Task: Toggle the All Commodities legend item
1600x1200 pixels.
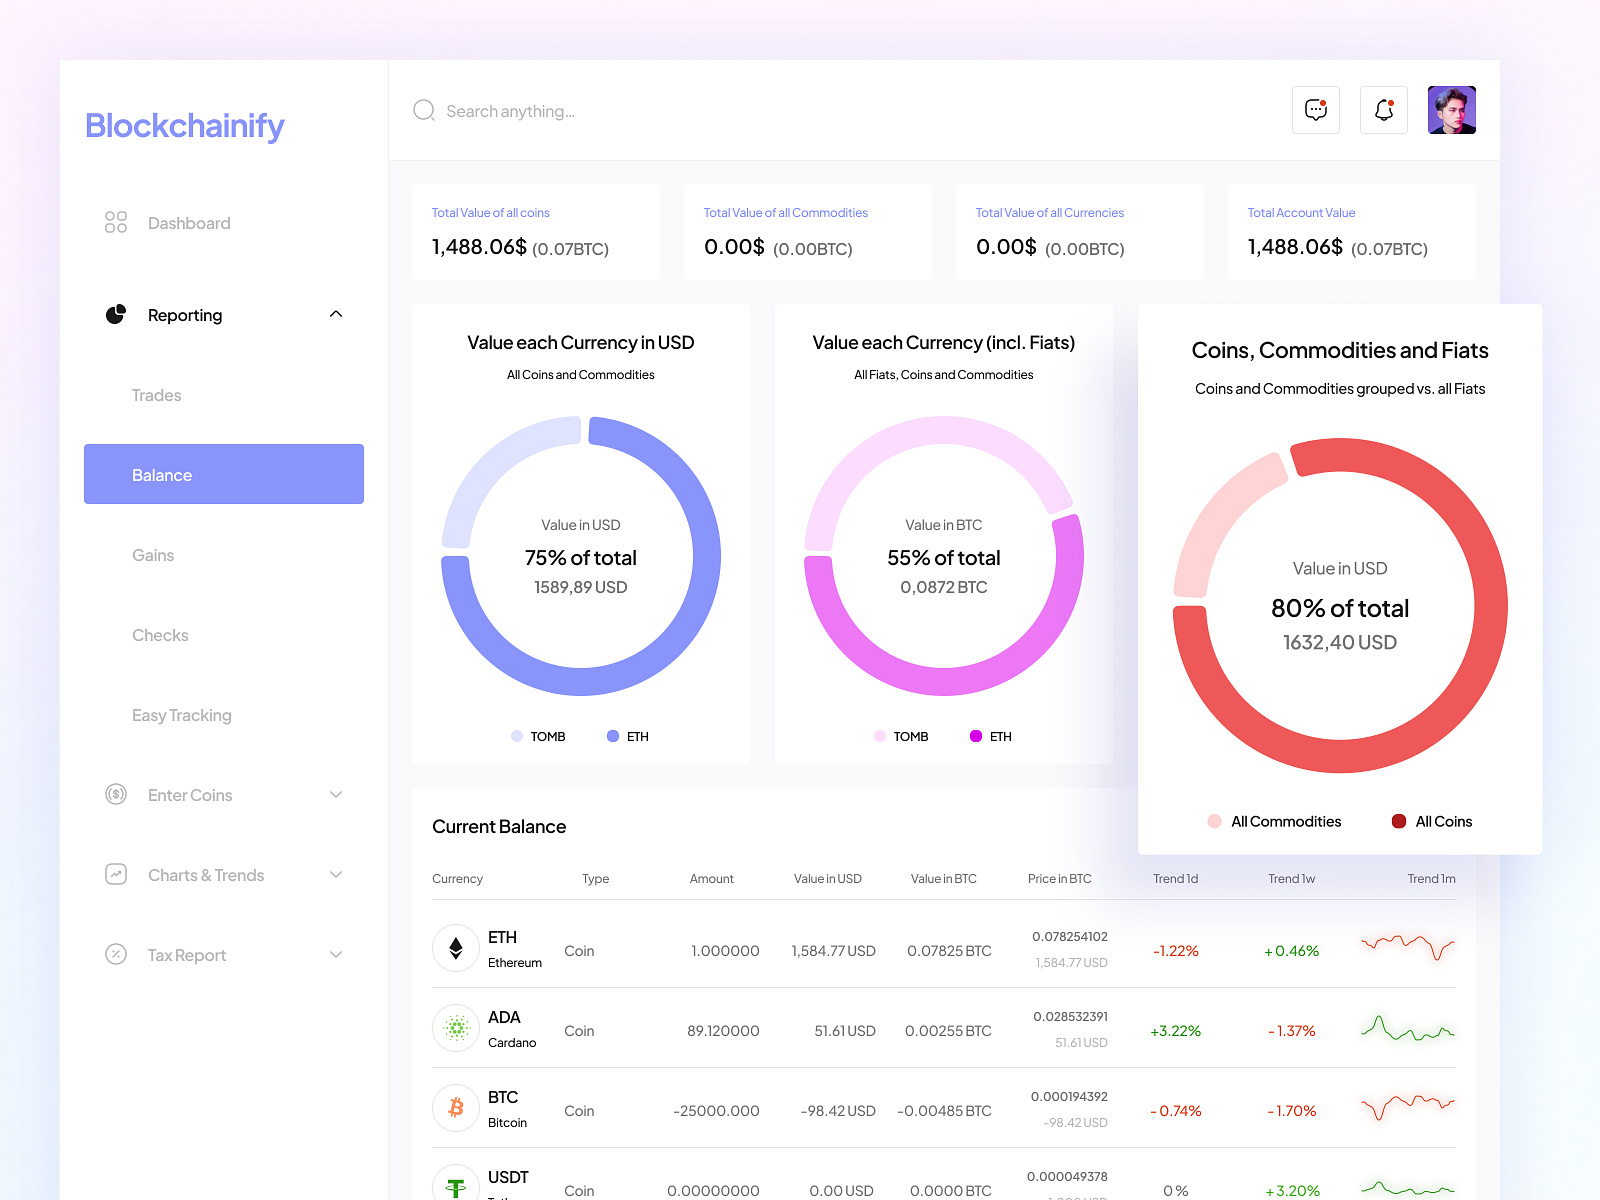Action: pyautogui.click(x=1274, y=821)
